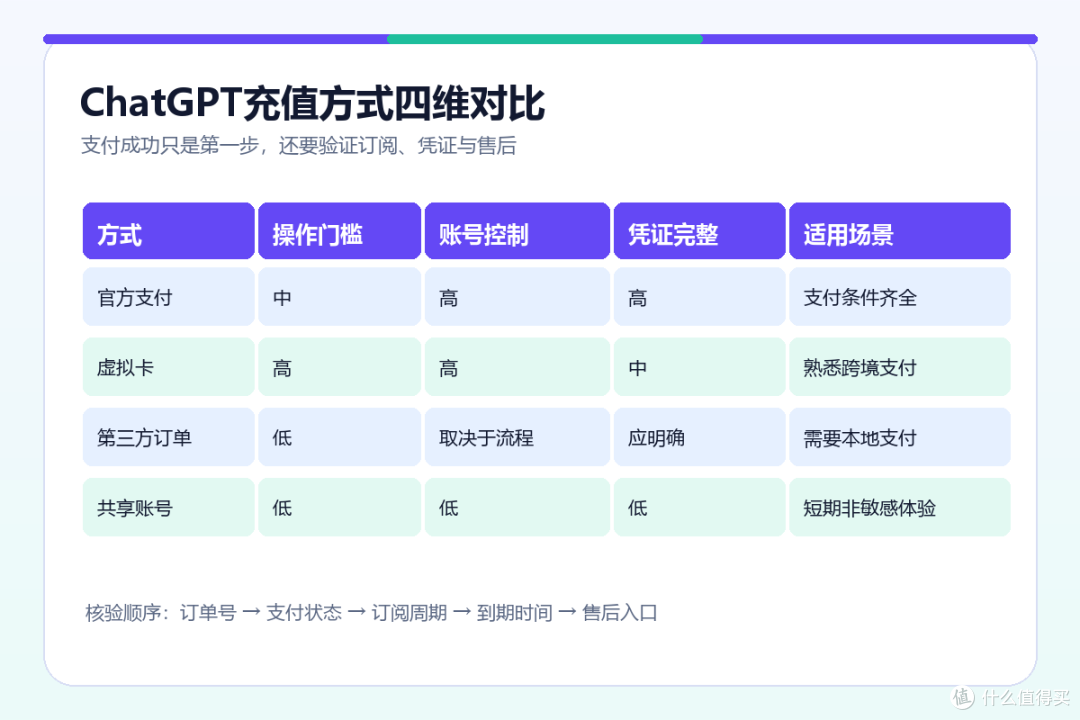Image resolution: width=1080 pixels, height=720 pixels.
Task: Click "售后入口" in the footer sequence
Action: pyautogui.click(x=620, y=613)
